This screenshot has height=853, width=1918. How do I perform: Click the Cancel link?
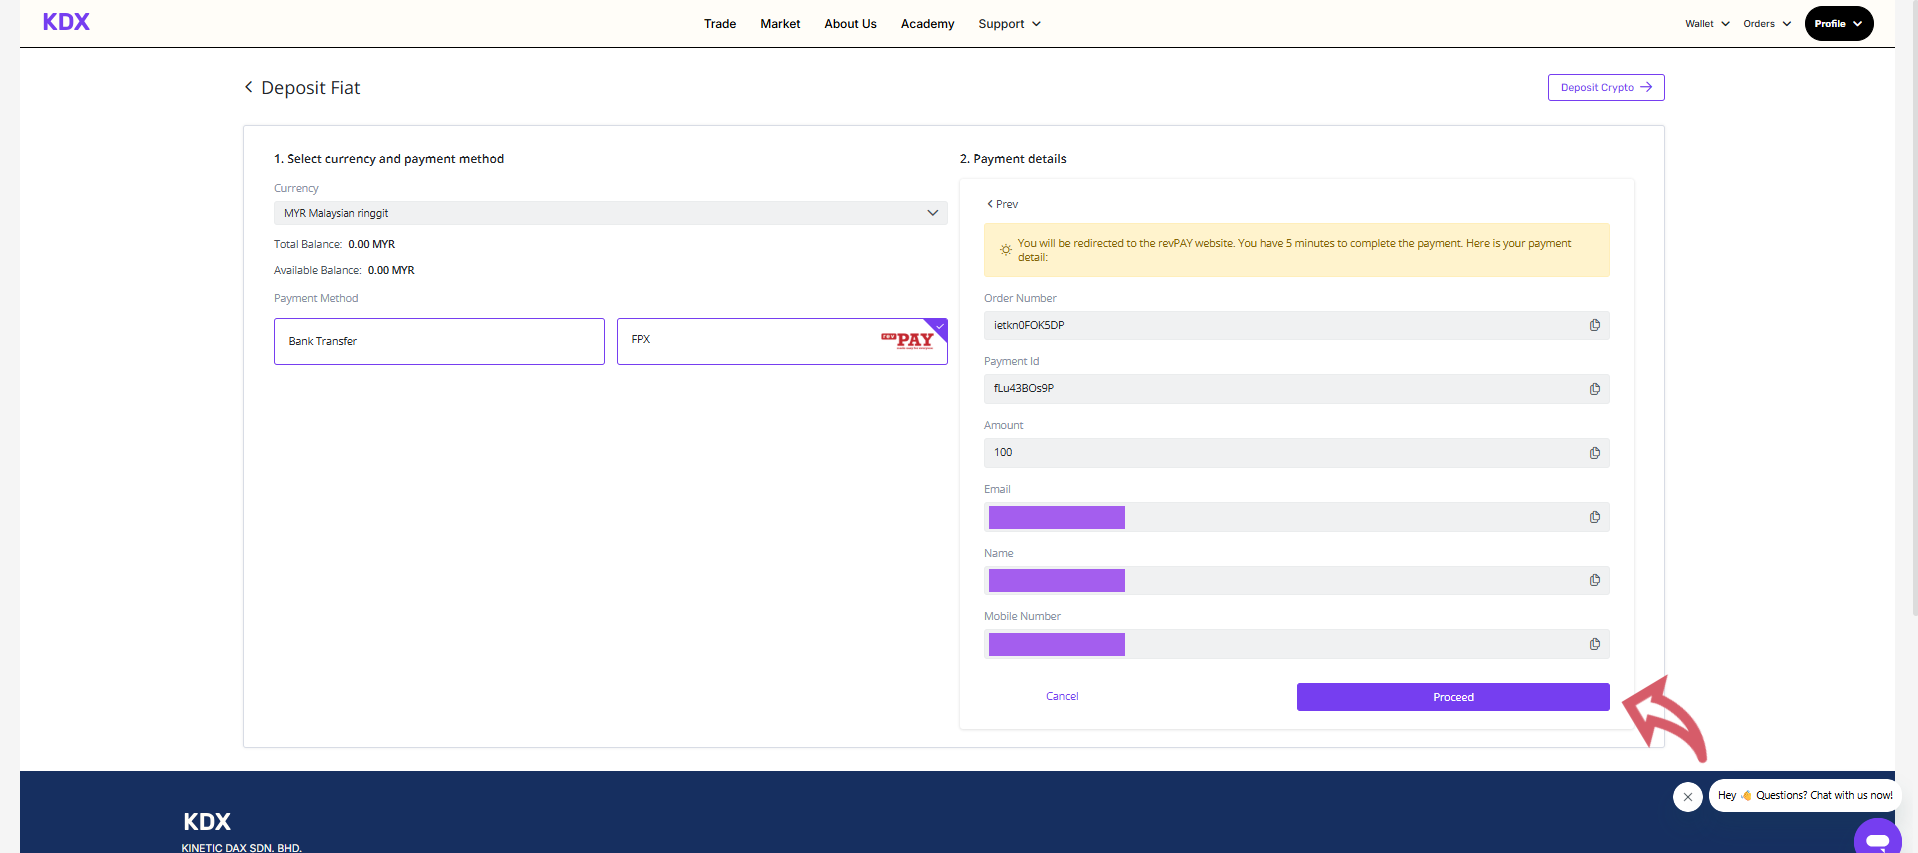coord(1062,696)
